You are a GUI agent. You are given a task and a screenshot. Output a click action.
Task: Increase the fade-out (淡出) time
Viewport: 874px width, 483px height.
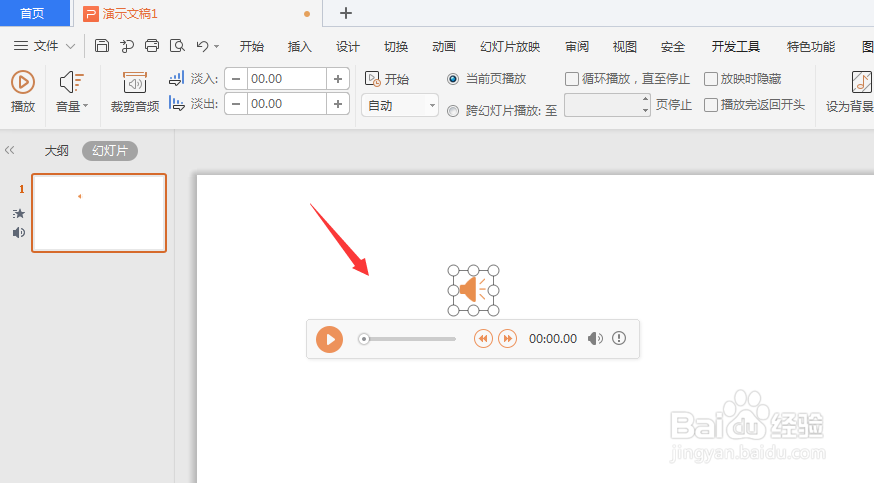point(338,104)
